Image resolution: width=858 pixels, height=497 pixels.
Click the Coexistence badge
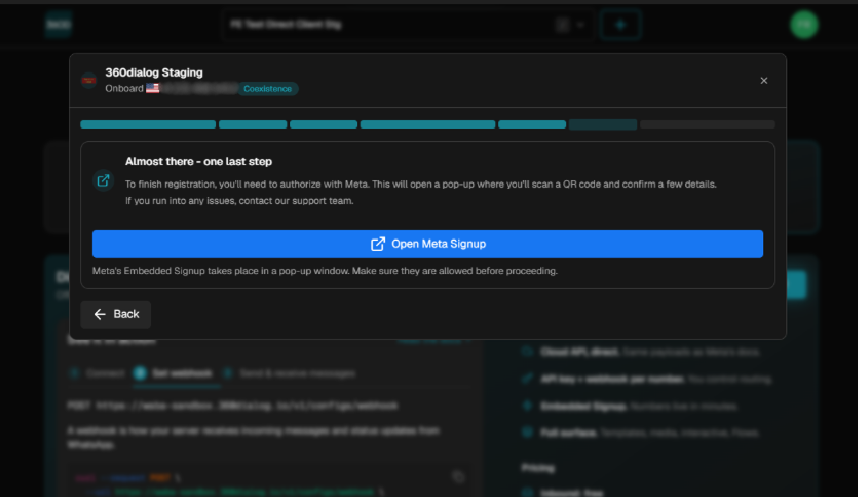point(268,89)
